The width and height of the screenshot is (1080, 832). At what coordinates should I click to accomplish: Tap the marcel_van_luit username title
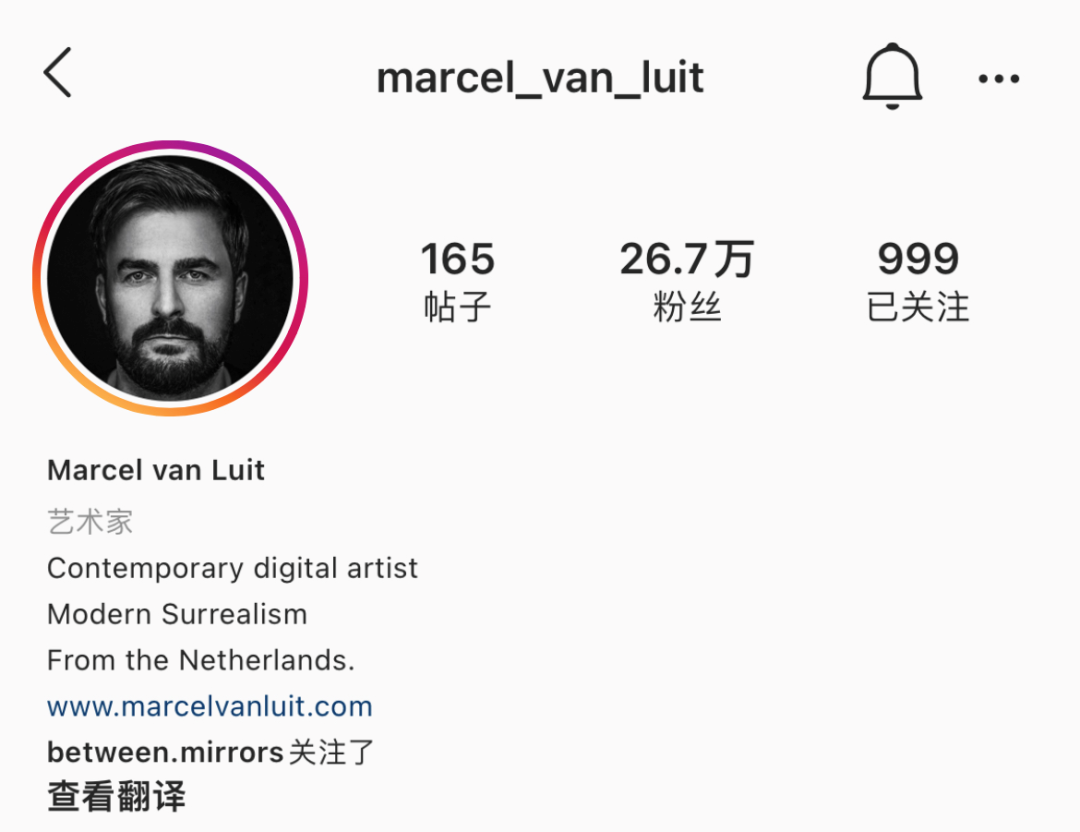point(540,77)
